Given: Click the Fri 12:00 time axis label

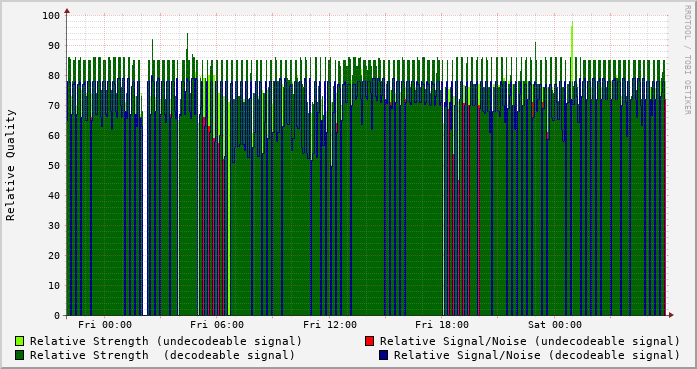Looking at the screenshot, I should pos(330,325).
